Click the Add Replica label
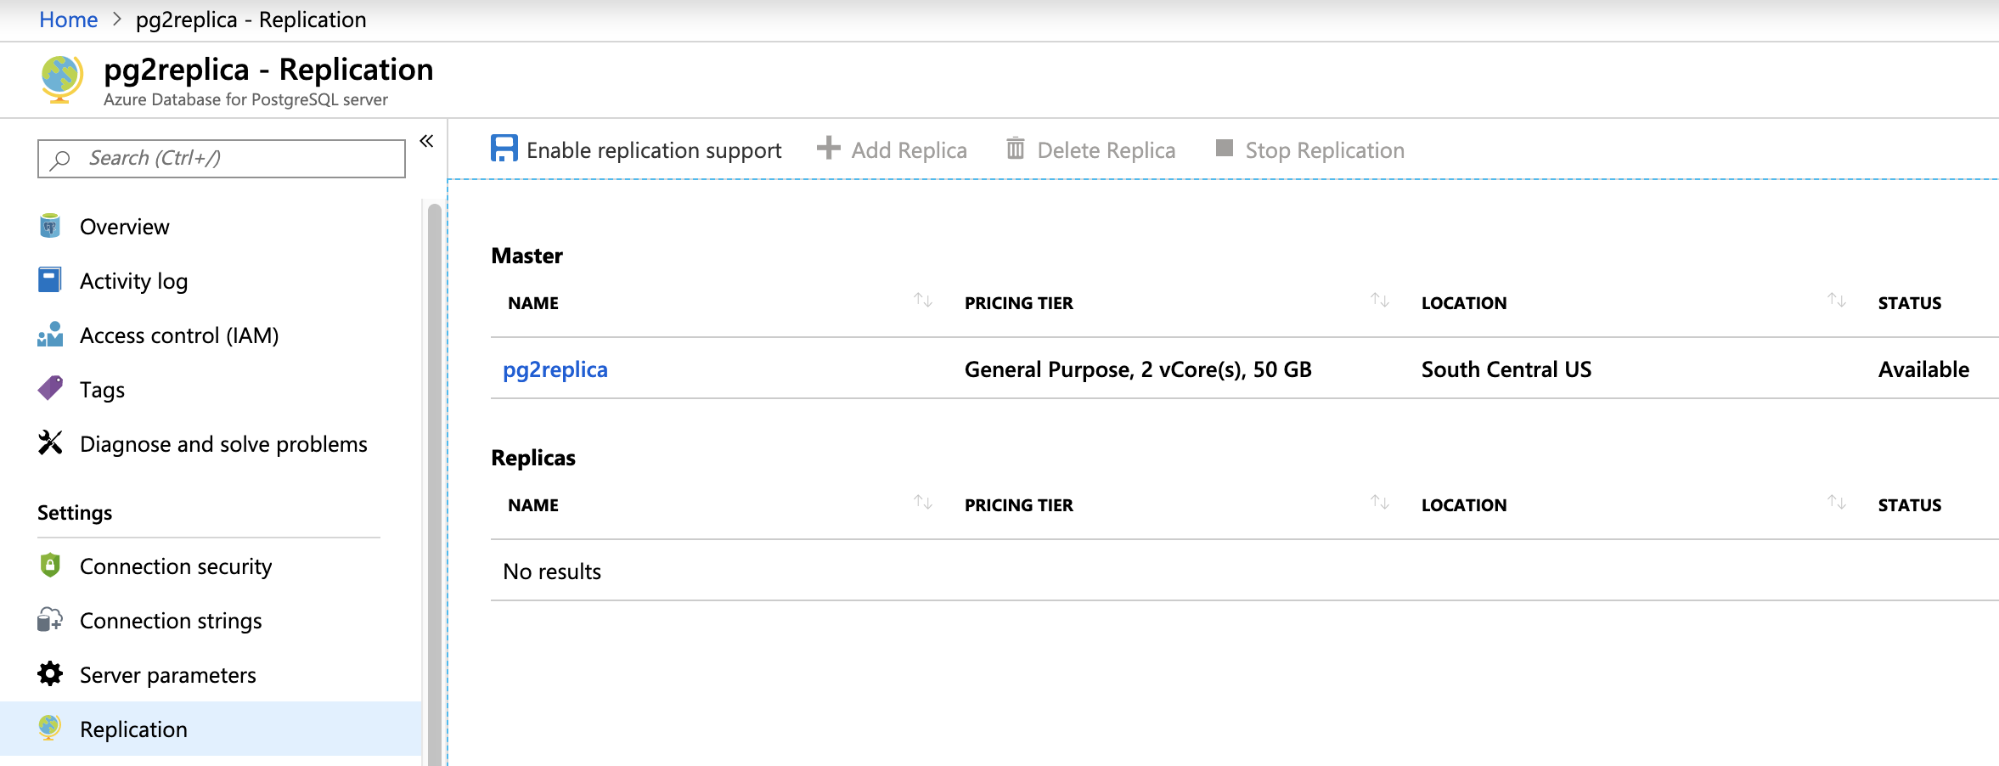1999x766 pixels. point(909,150)
